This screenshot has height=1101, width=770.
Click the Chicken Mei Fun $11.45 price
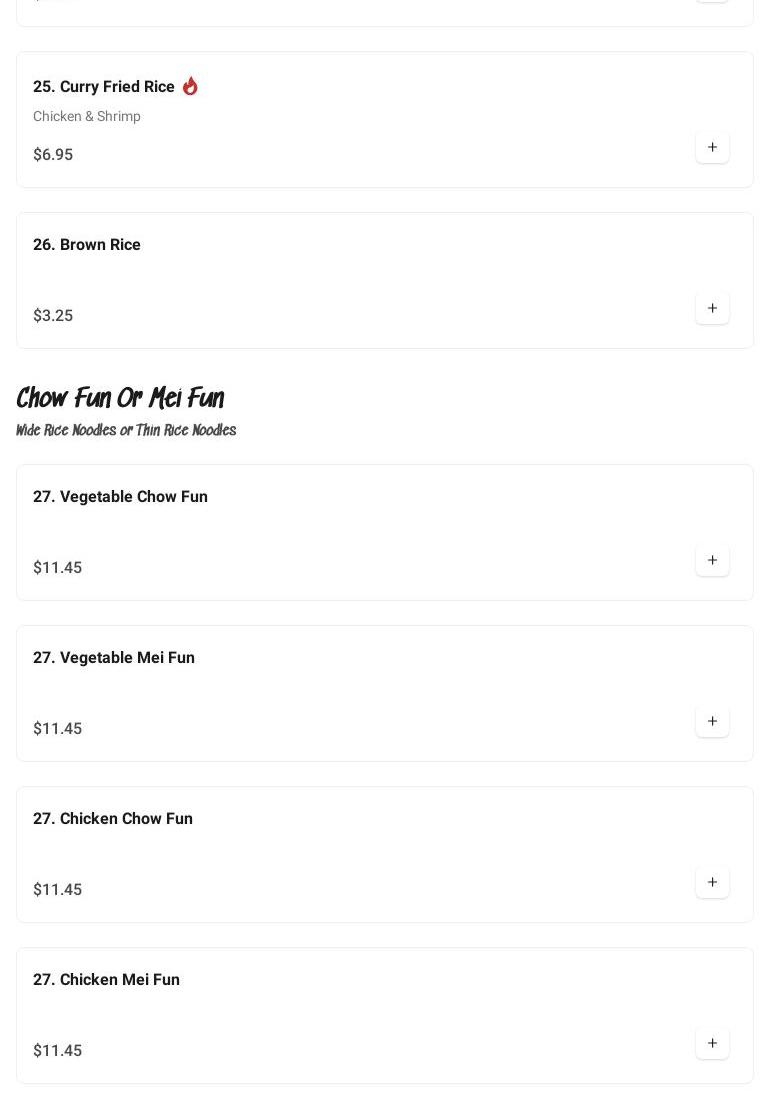pyautogui.click(x=58, y=1051)
